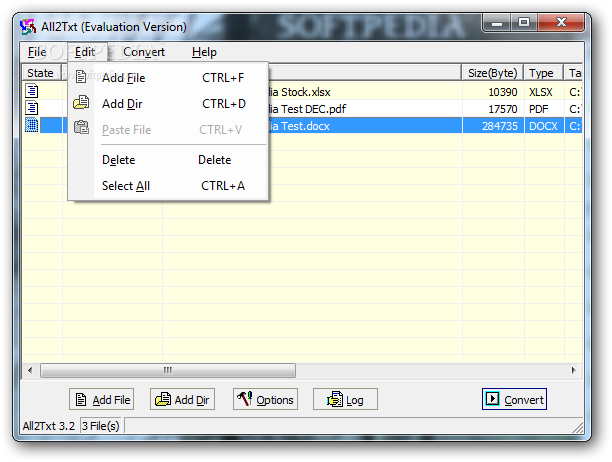Choose Add Dir from the Edit menu

168,104
